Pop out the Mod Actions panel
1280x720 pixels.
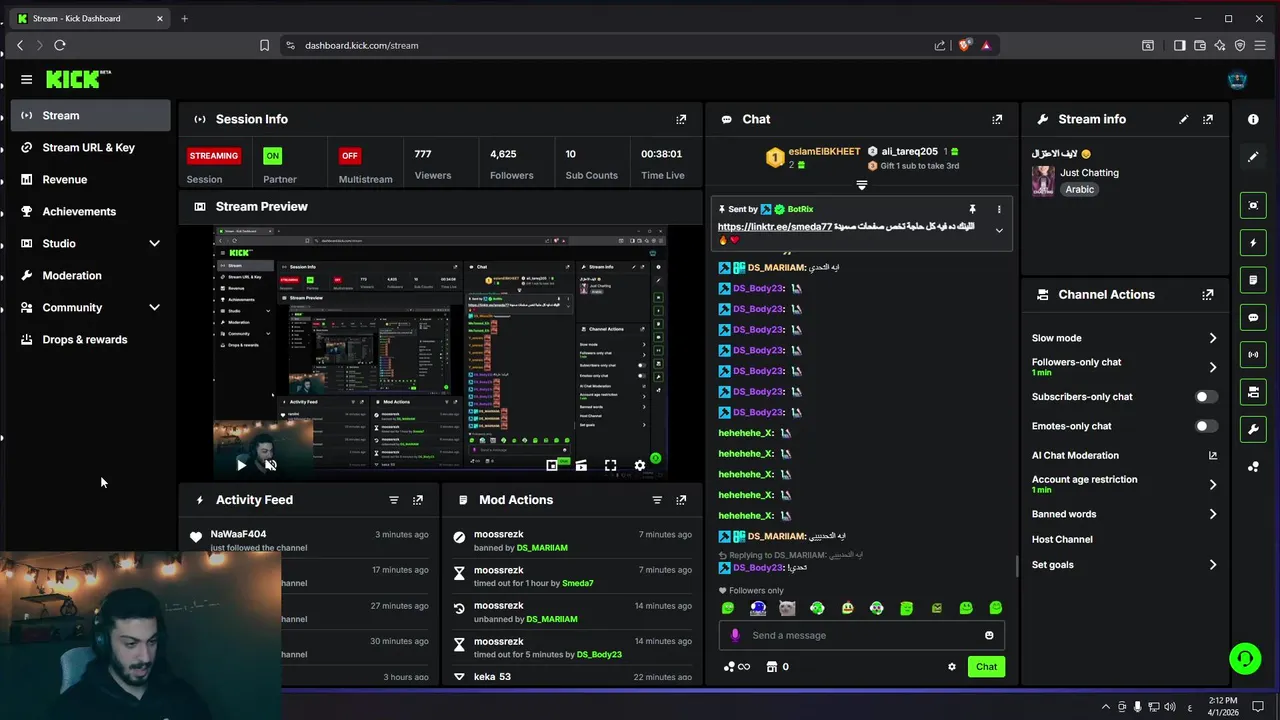(681, 500)
